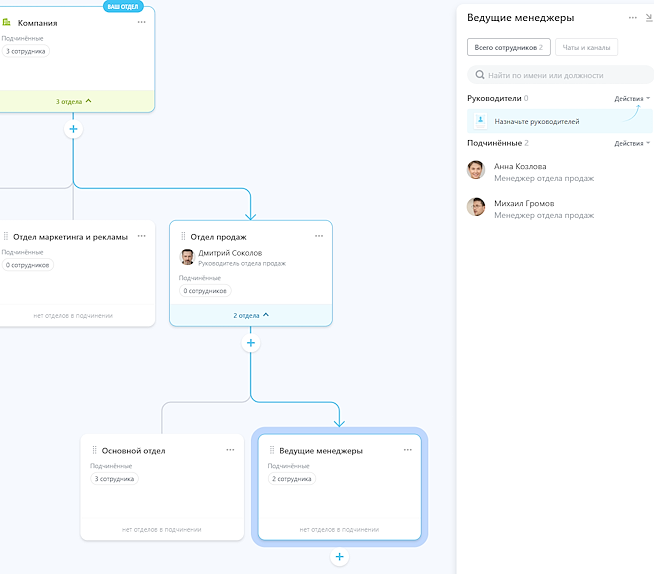Screen dimensions: 654x574
Task: Collapse the Ведущие менеджеры side panel
Action: pyautogui.click(x=649, y=18)
